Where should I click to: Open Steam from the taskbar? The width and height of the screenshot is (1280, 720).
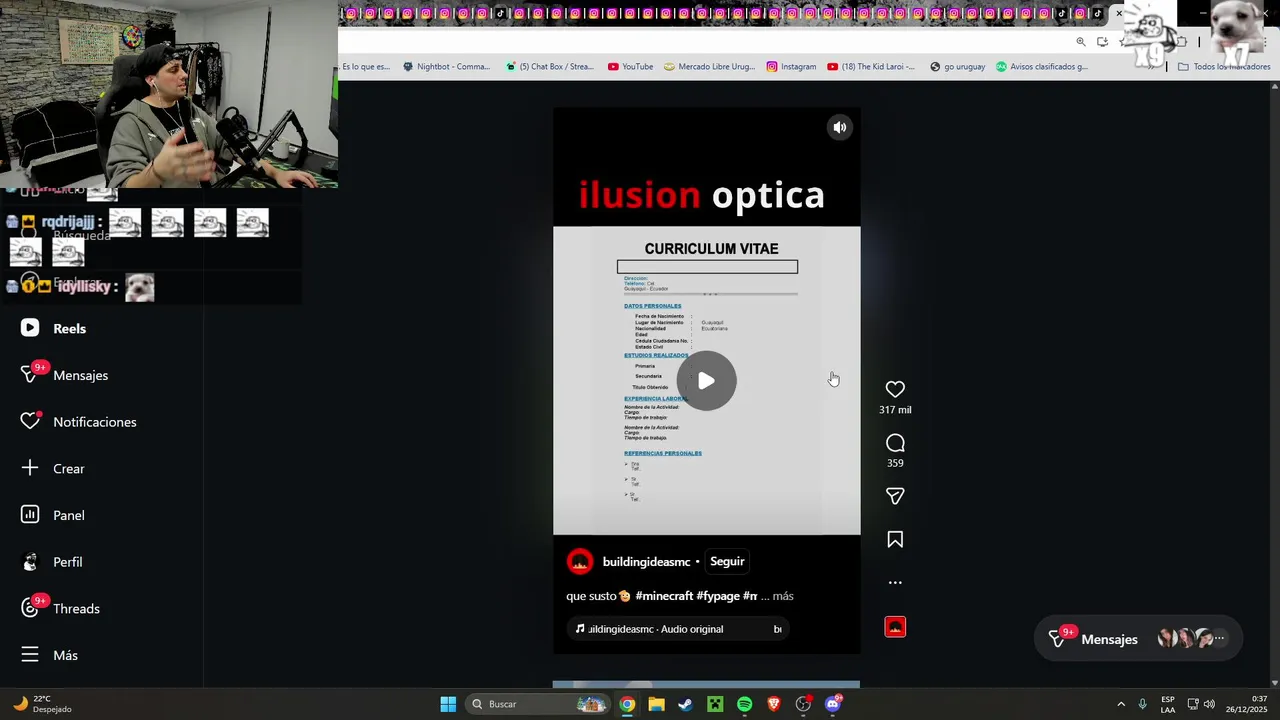click(x=685, y=704)
